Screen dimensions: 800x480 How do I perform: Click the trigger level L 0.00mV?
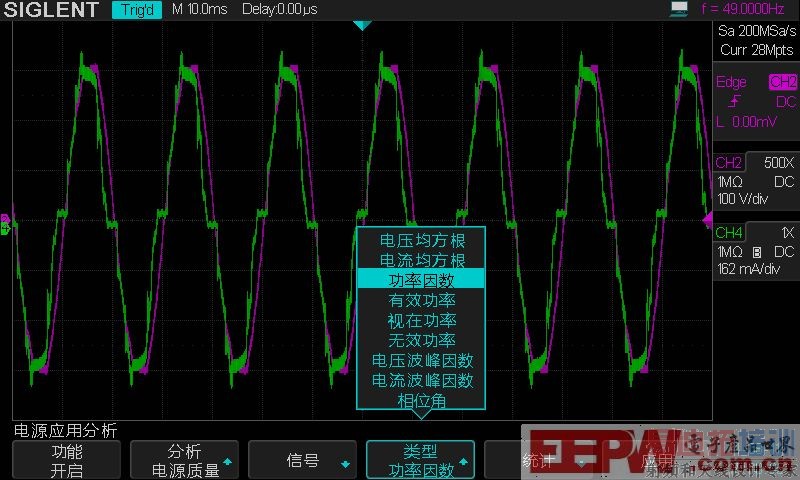(x=746, y=121)
